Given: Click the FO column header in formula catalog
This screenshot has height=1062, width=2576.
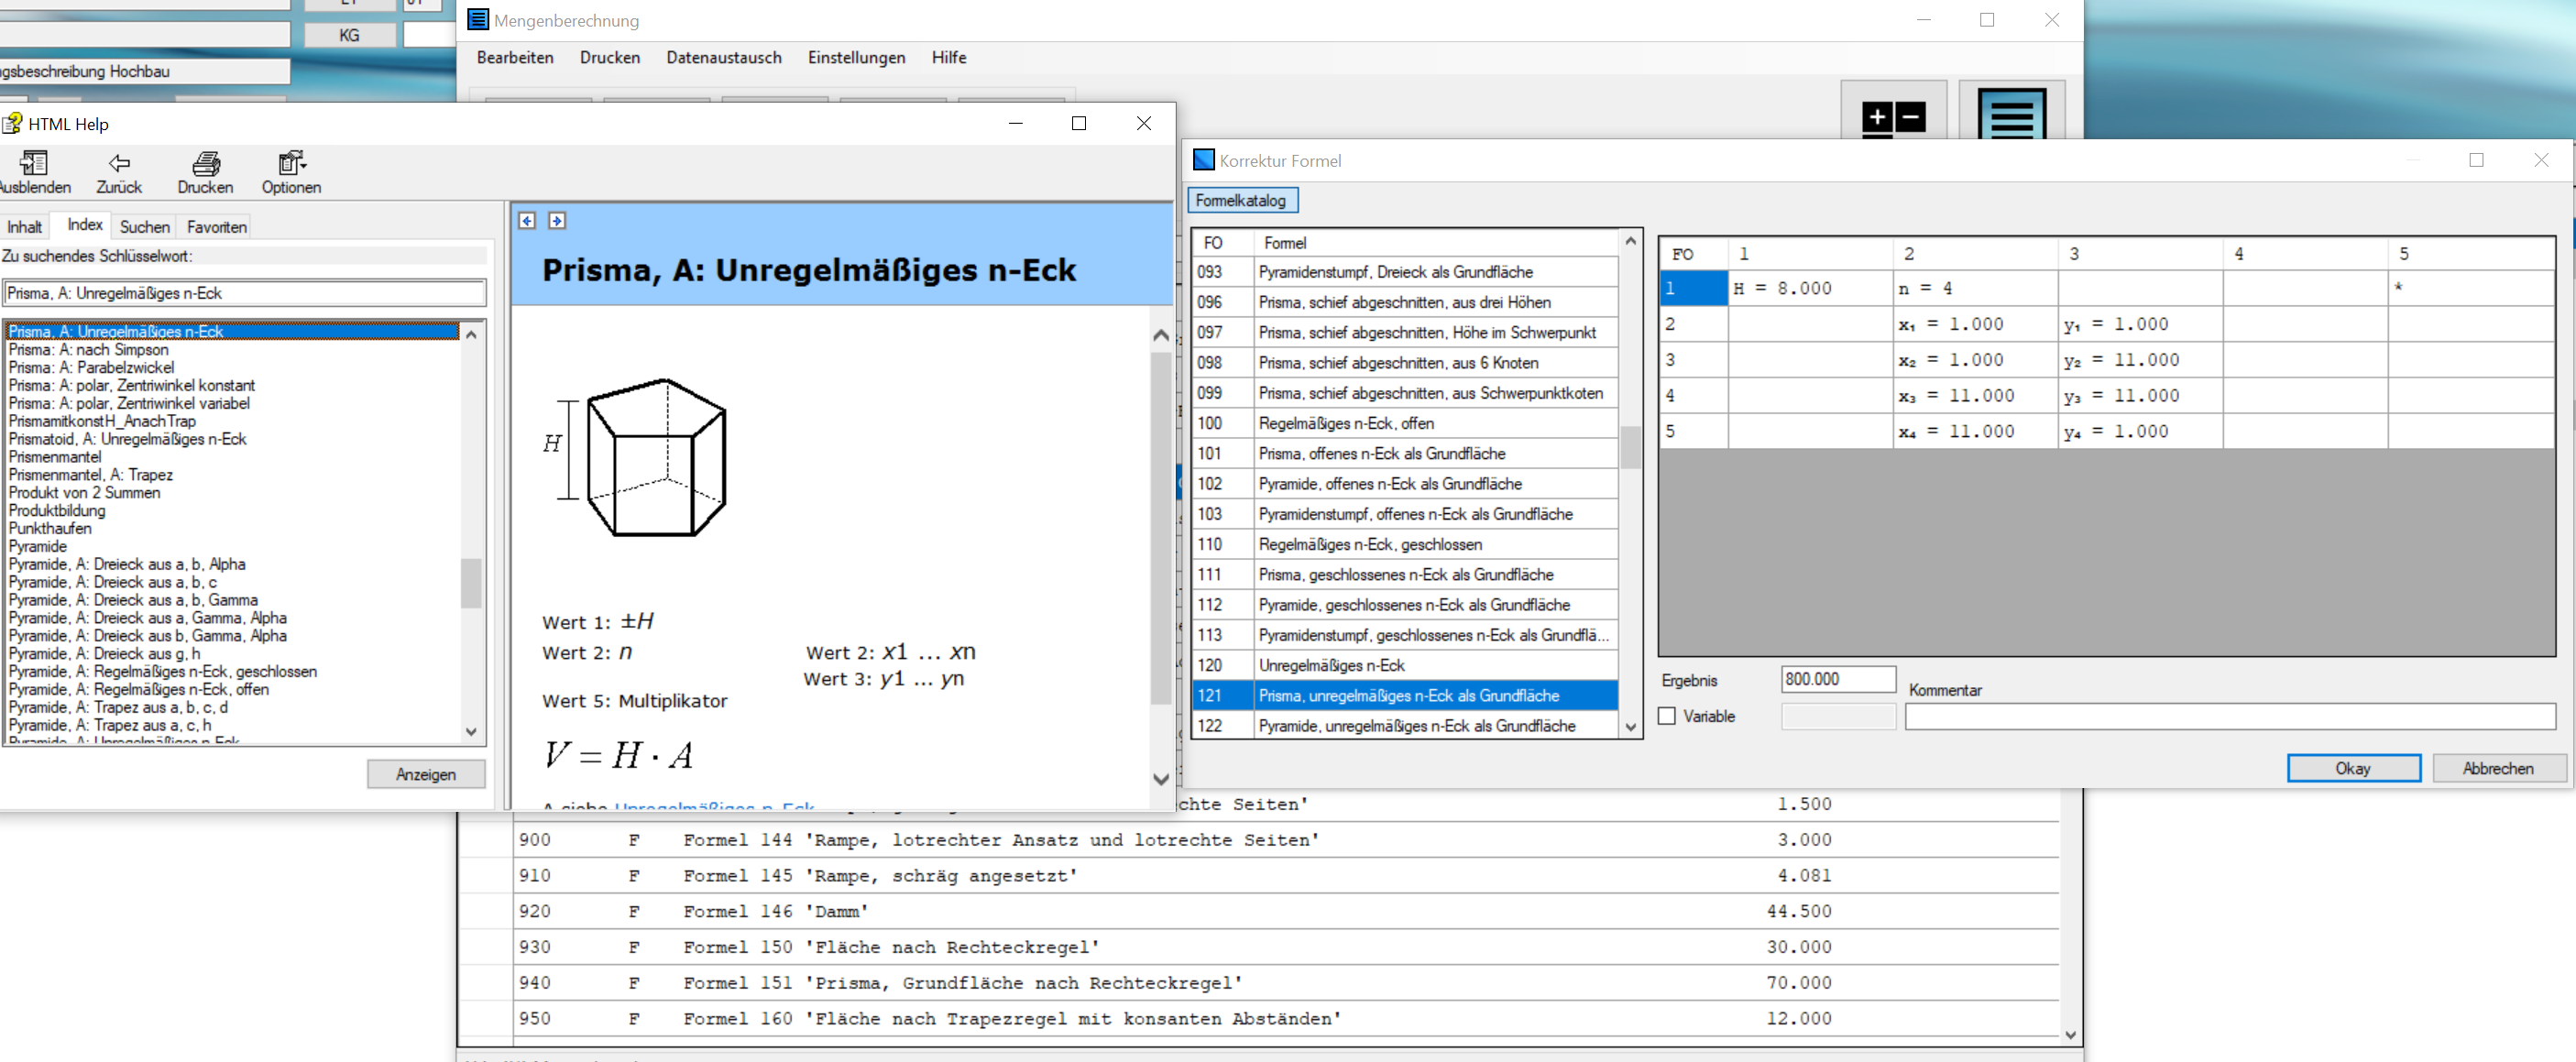Looking at the screenshot, I should click(1223, 243).
